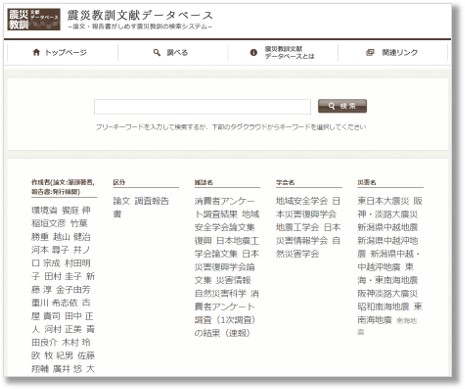Screen dimensions: 465x389
Task: Click the 震災教訓文献データベース site title
Action: coord(140,15)
